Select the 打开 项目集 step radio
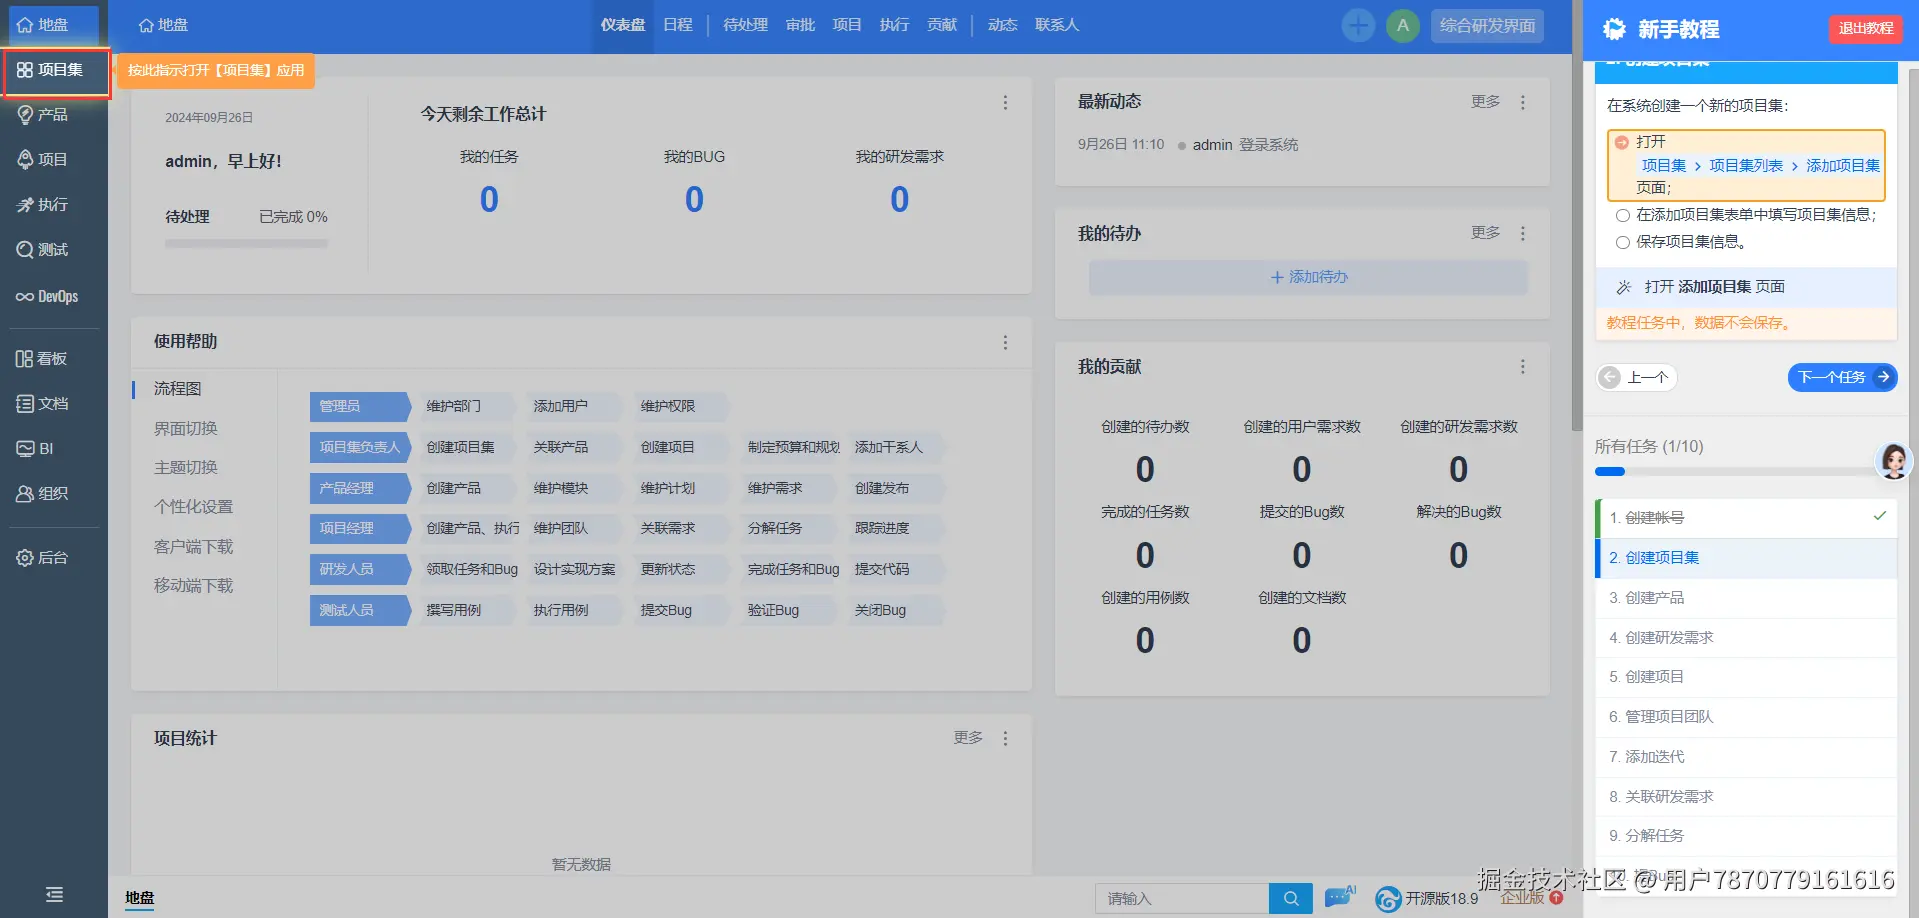 coord(1622,142)
